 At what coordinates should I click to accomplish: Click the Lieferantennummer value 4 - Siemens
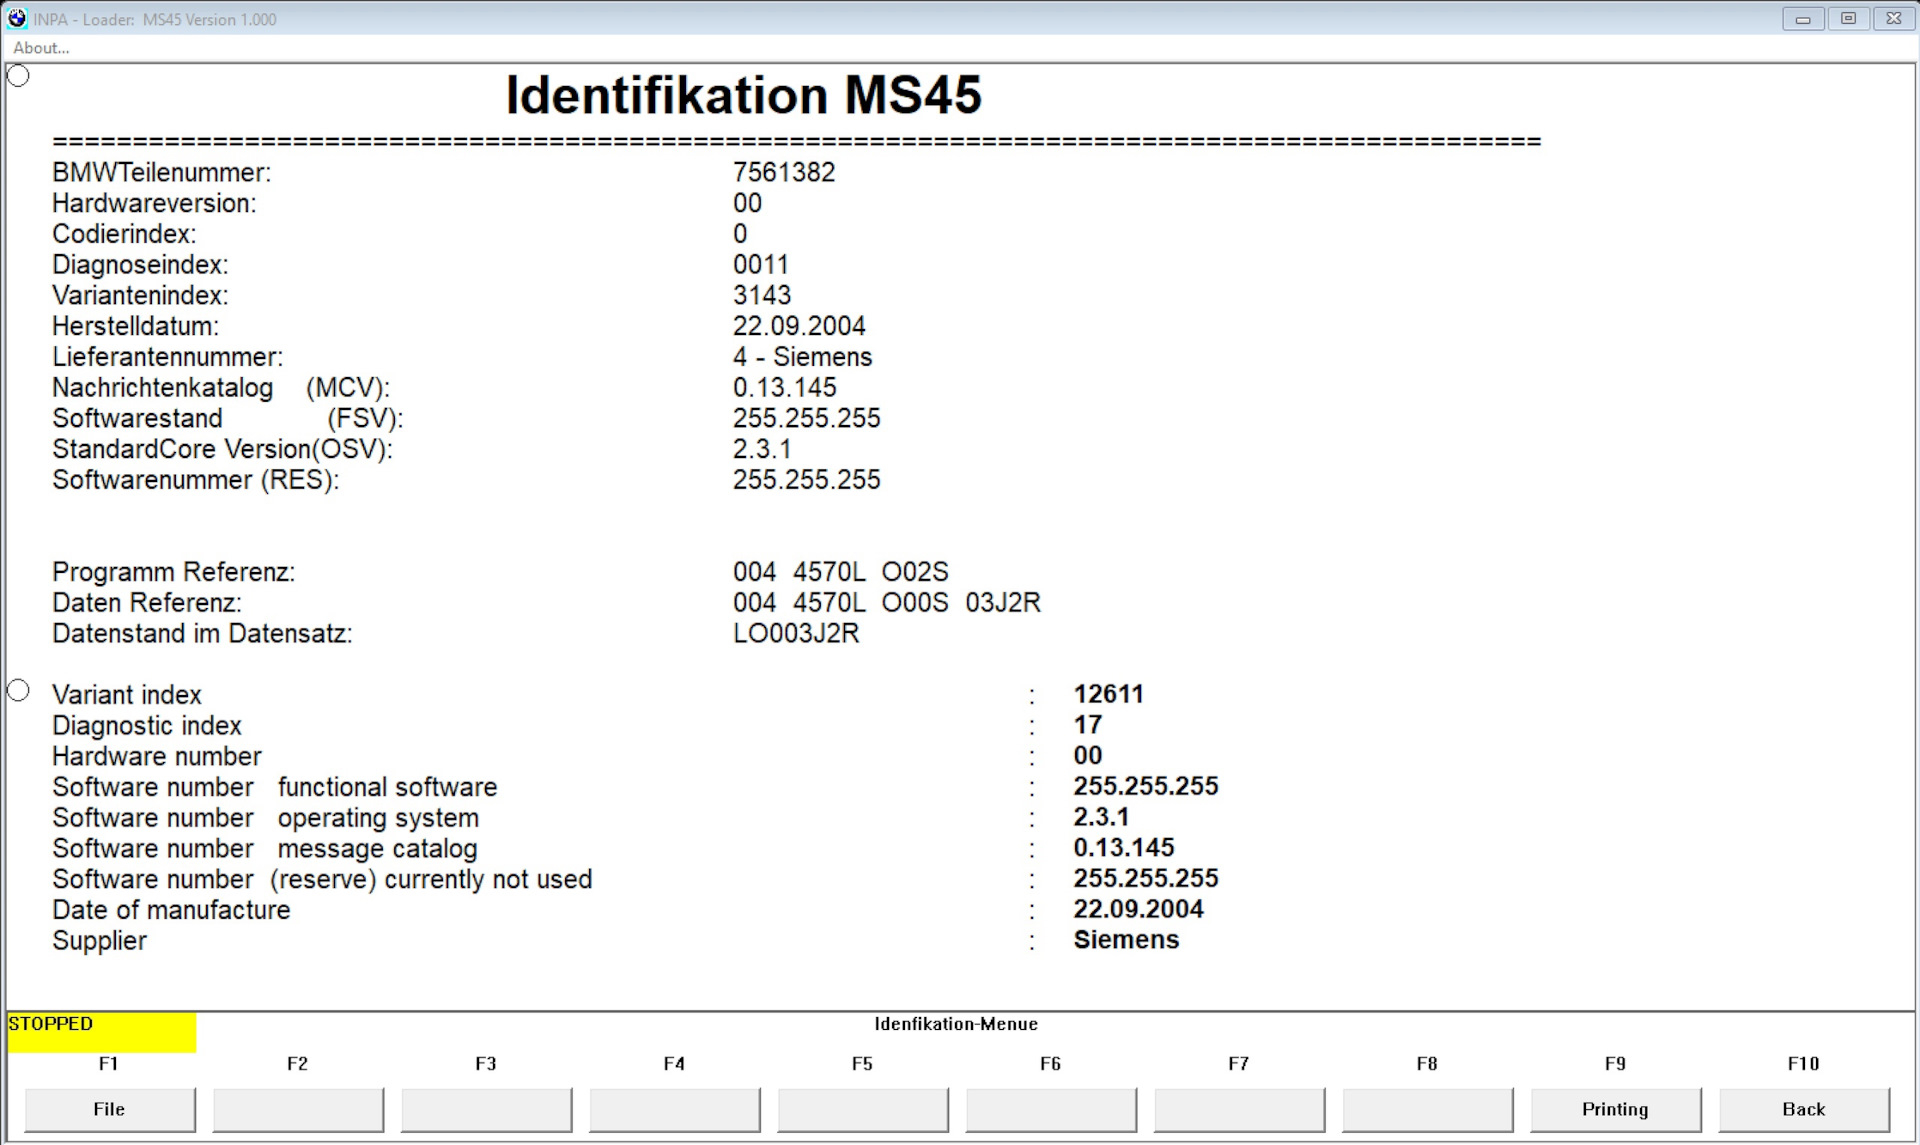point(802,357)
